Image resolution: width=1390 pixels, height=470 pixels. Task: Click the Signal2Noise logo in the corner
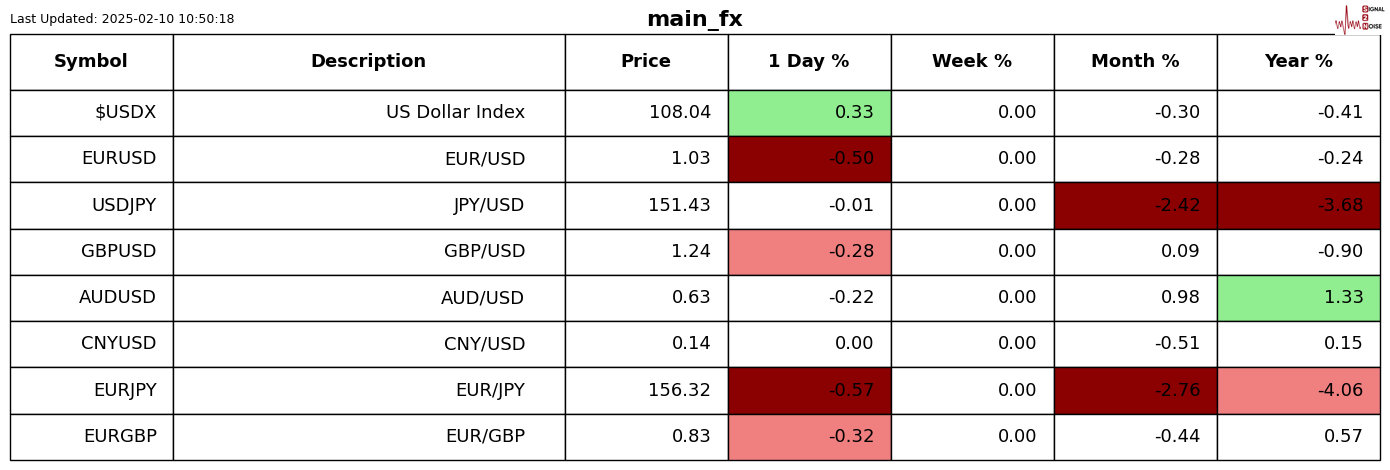[1359, 19]
